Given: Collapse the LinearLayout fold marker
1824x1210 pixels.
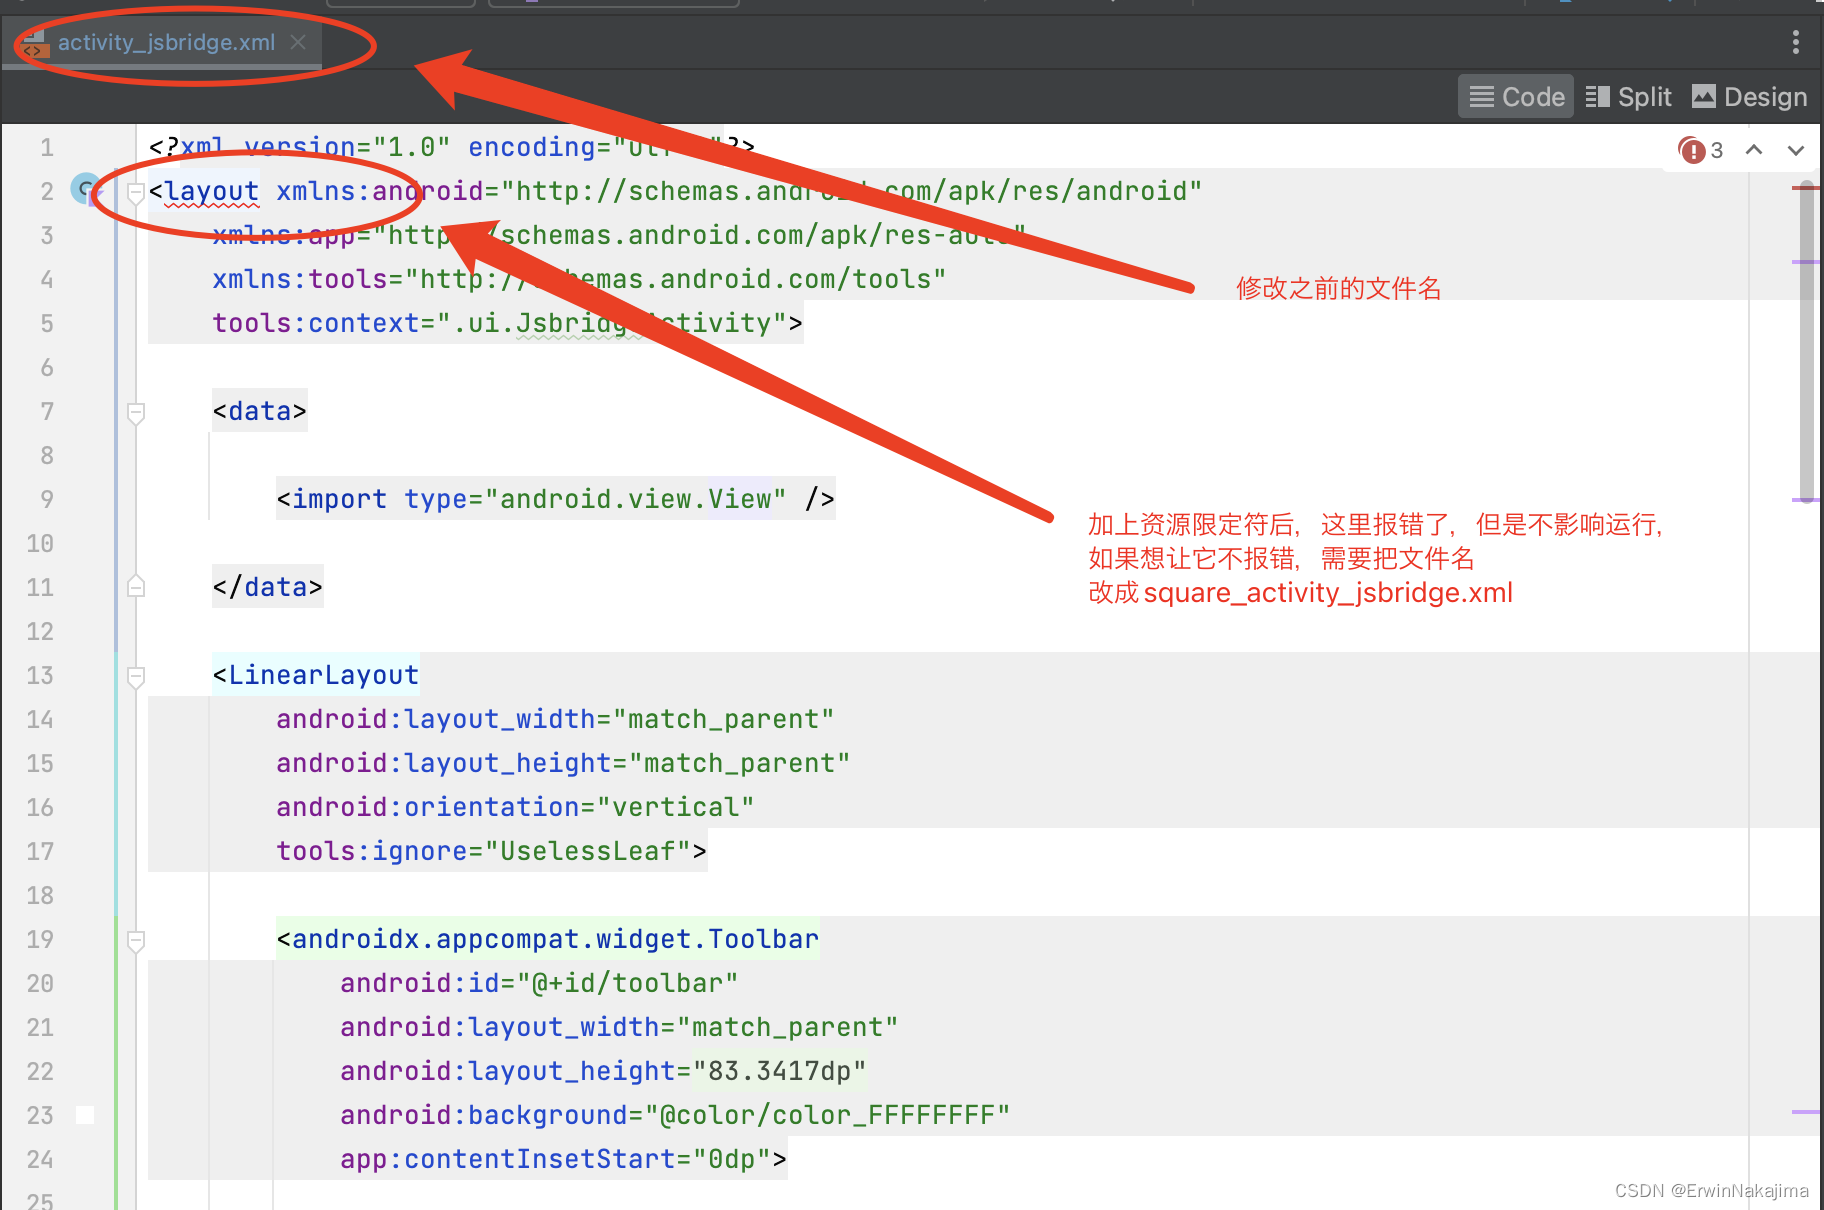Looking at the screenshot, I should click(135, 675).
